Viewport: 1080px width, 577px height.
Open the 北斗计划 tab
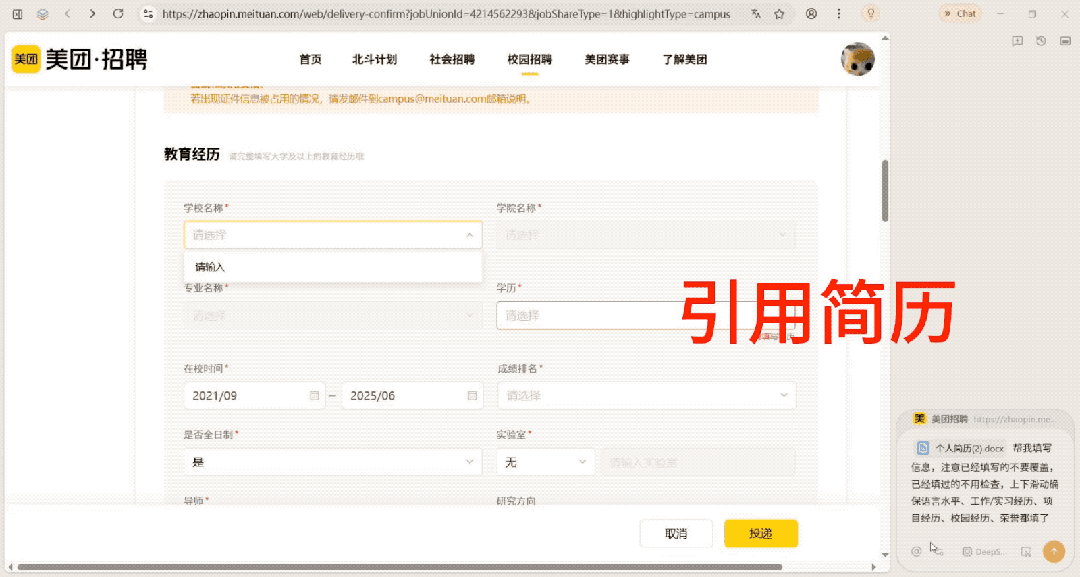point(375,60)
